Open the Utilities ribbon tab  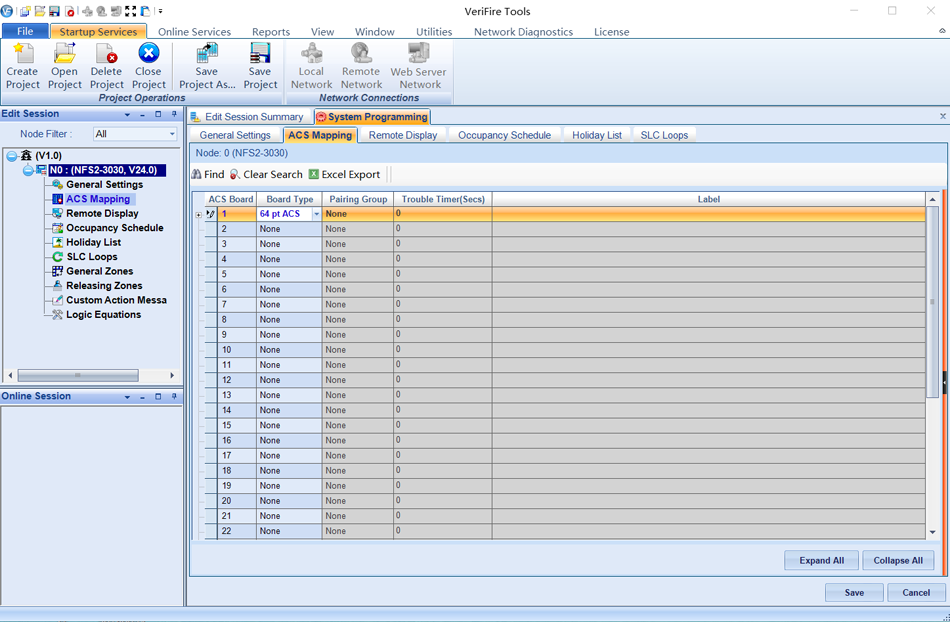434,32
